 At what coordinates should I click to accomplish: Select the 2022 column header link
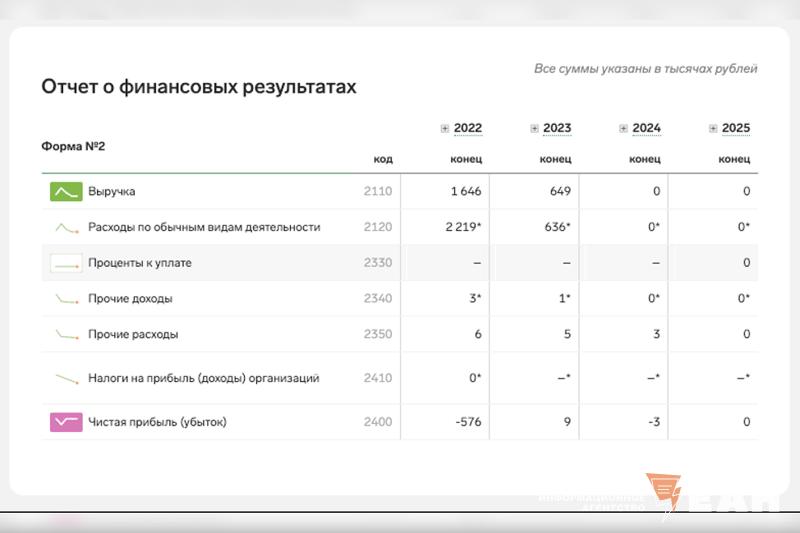tap(467, 129)
